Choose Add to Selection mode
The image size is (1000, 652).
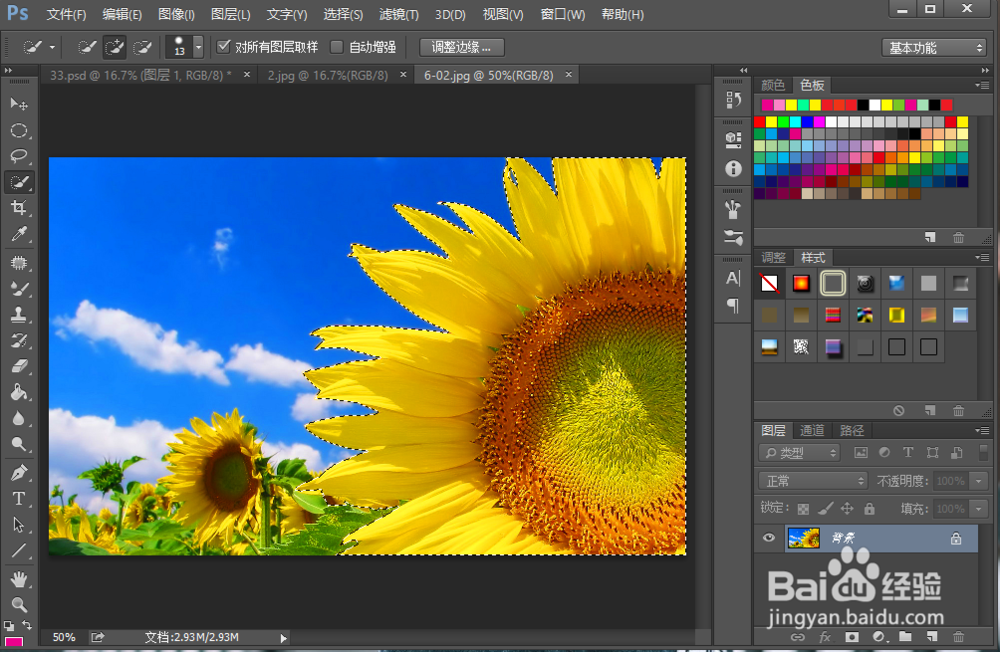114,47
